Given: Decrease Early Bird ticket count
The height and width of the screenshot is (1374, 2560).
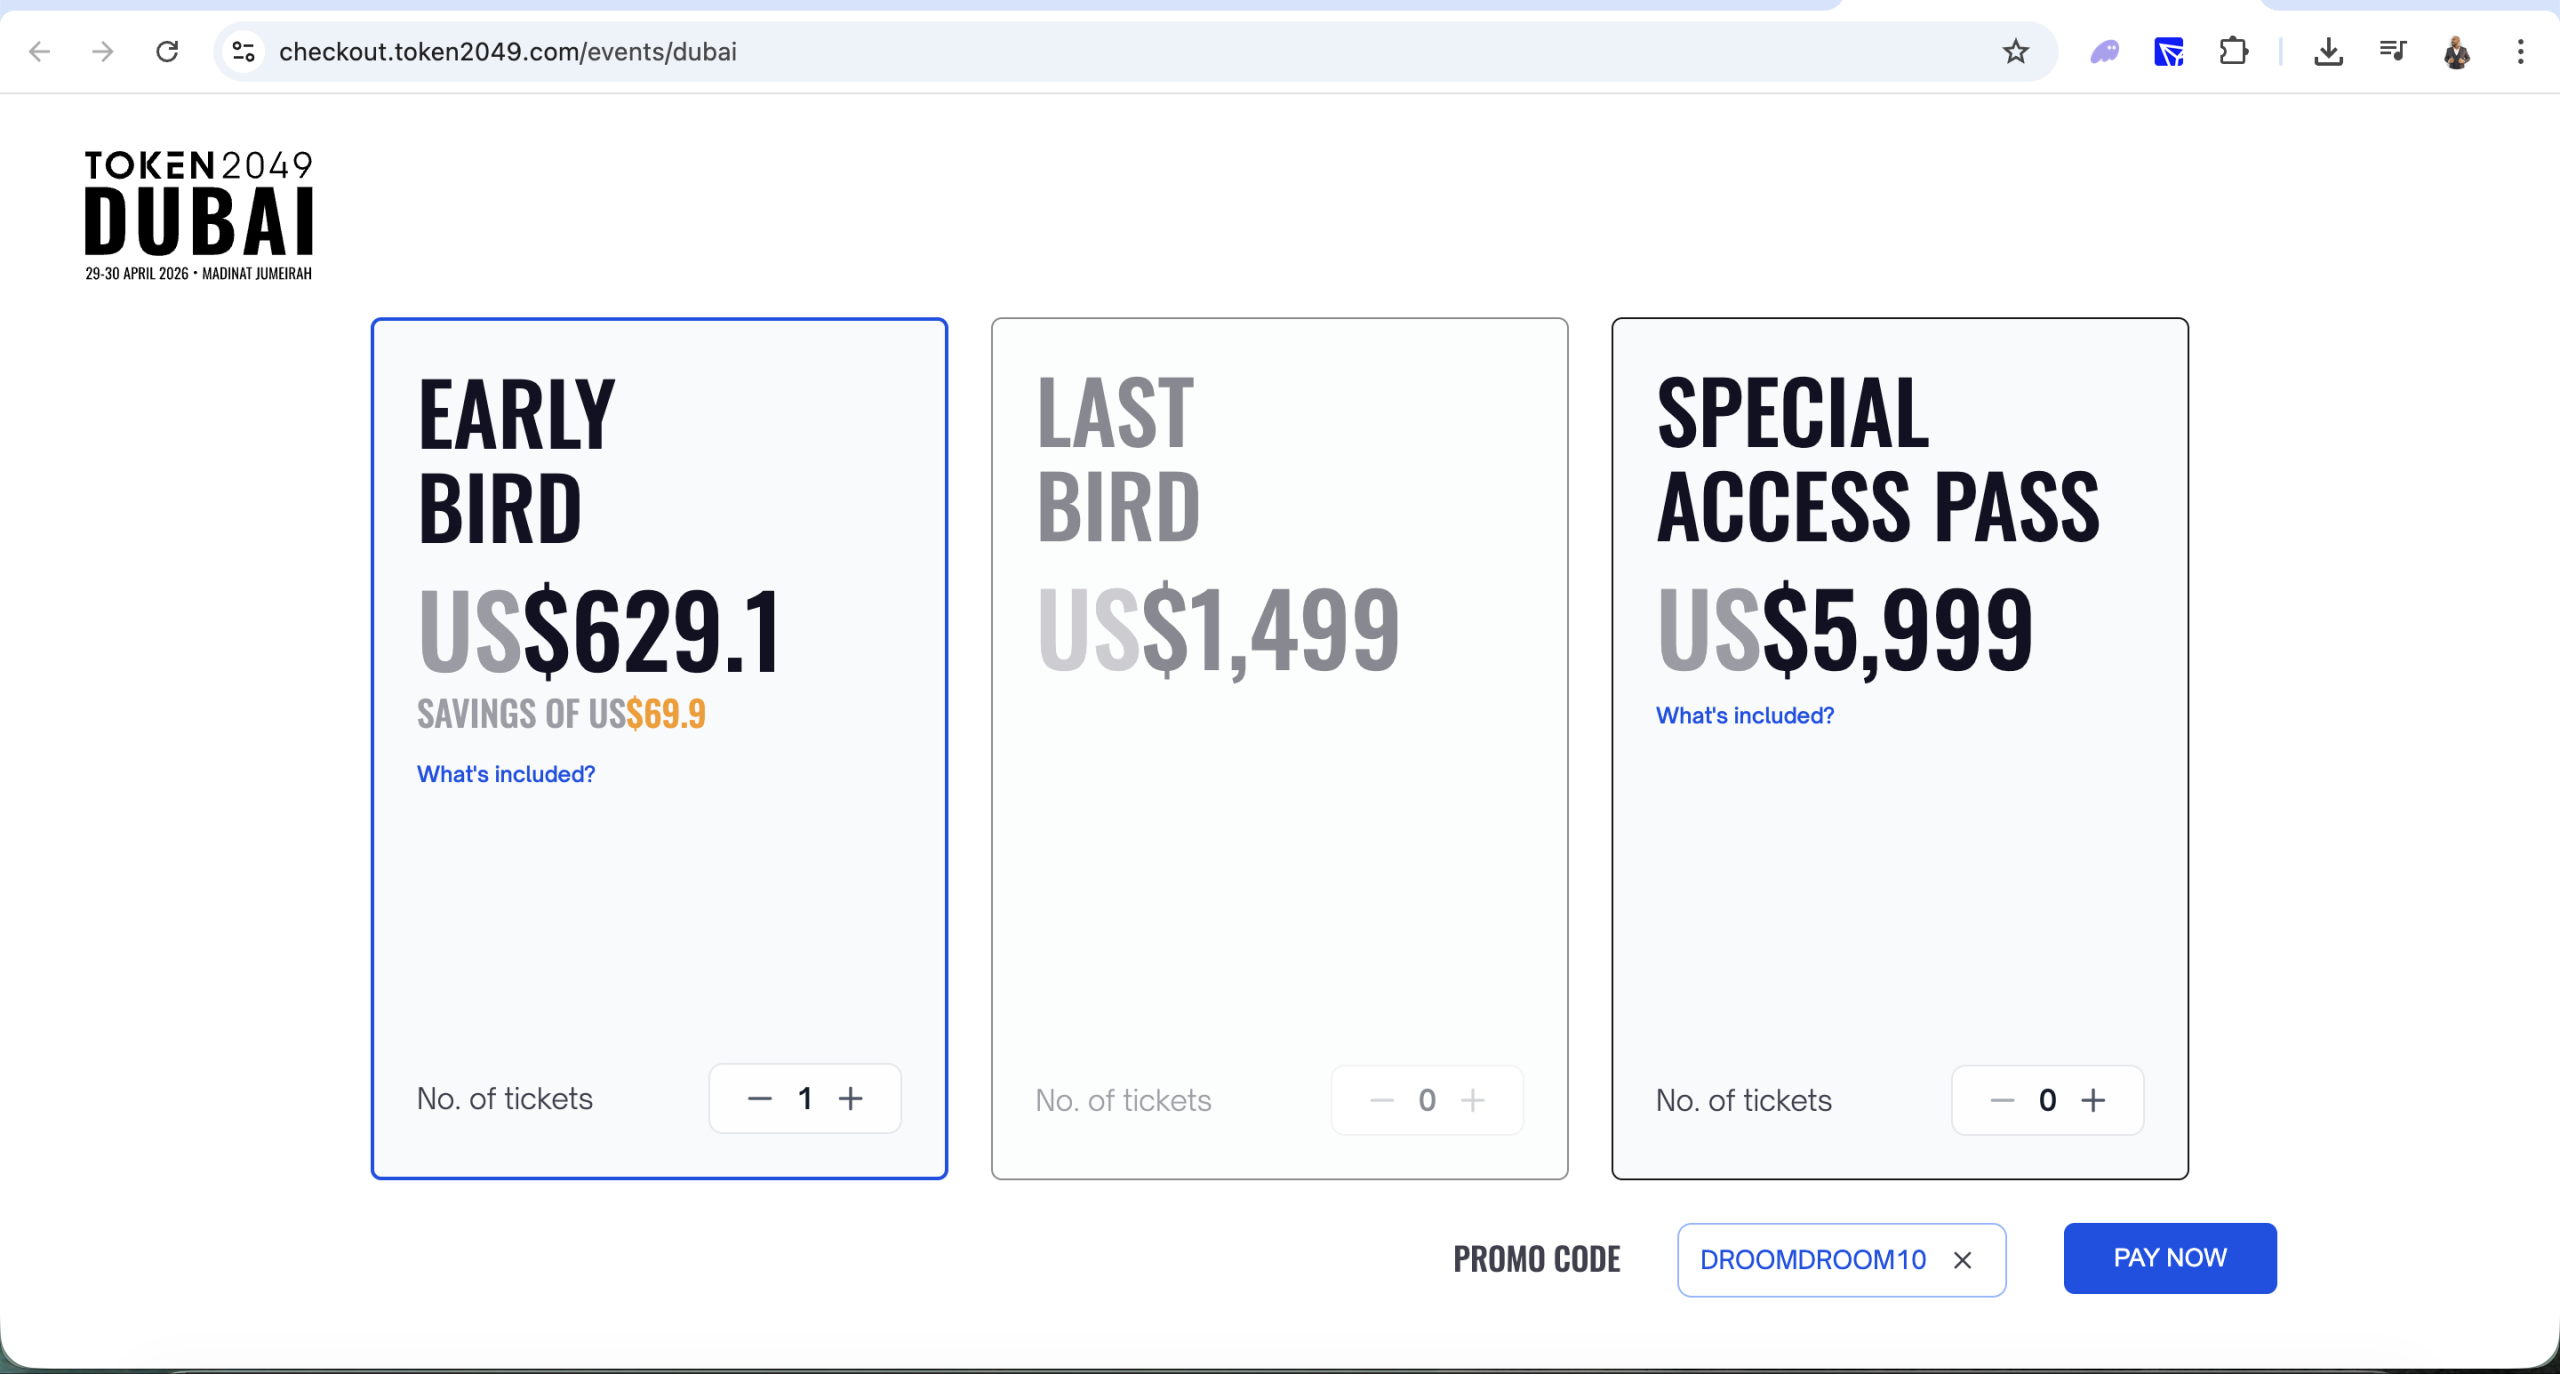Looking at the screenshot, I should pos(758,1098).
